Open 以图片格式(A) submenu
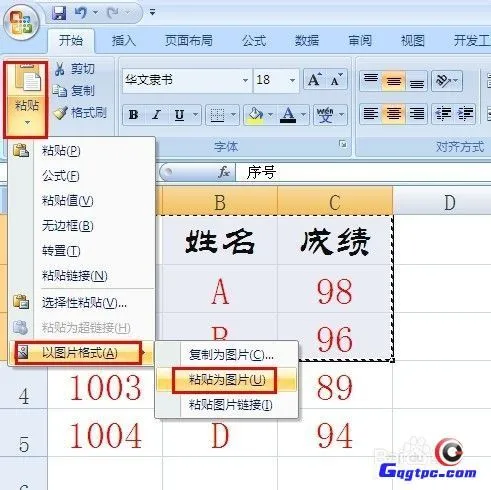 (82, 353)
